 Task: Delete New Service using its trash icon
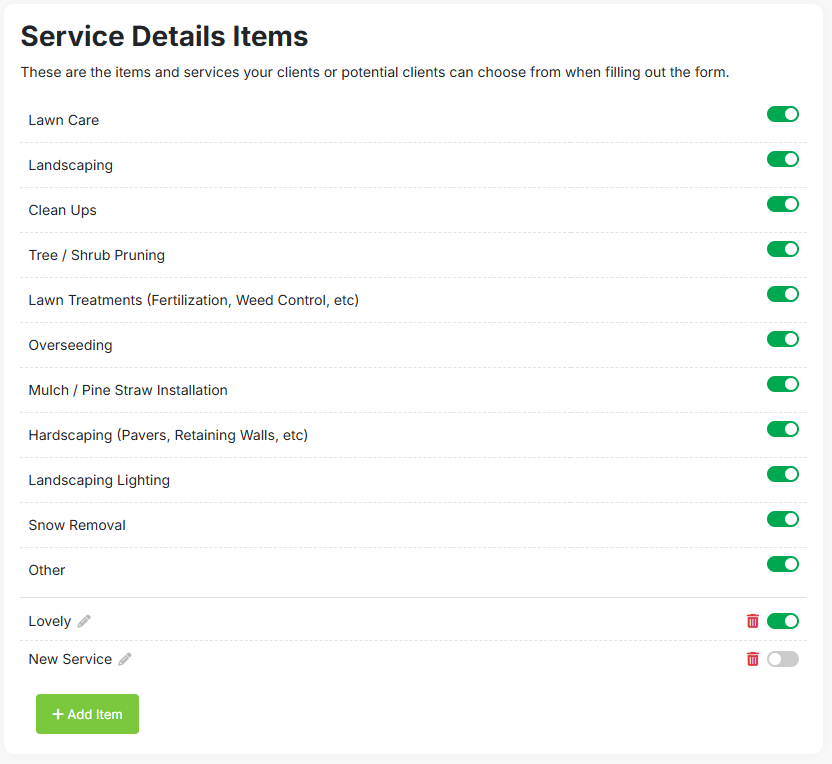(752, 659)
